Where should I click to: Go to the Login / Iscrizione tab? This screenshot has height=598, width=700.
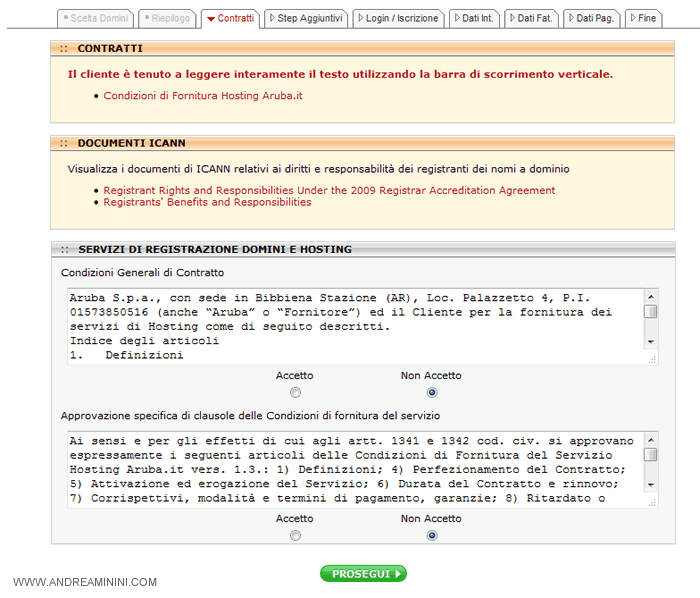[398, 18]
